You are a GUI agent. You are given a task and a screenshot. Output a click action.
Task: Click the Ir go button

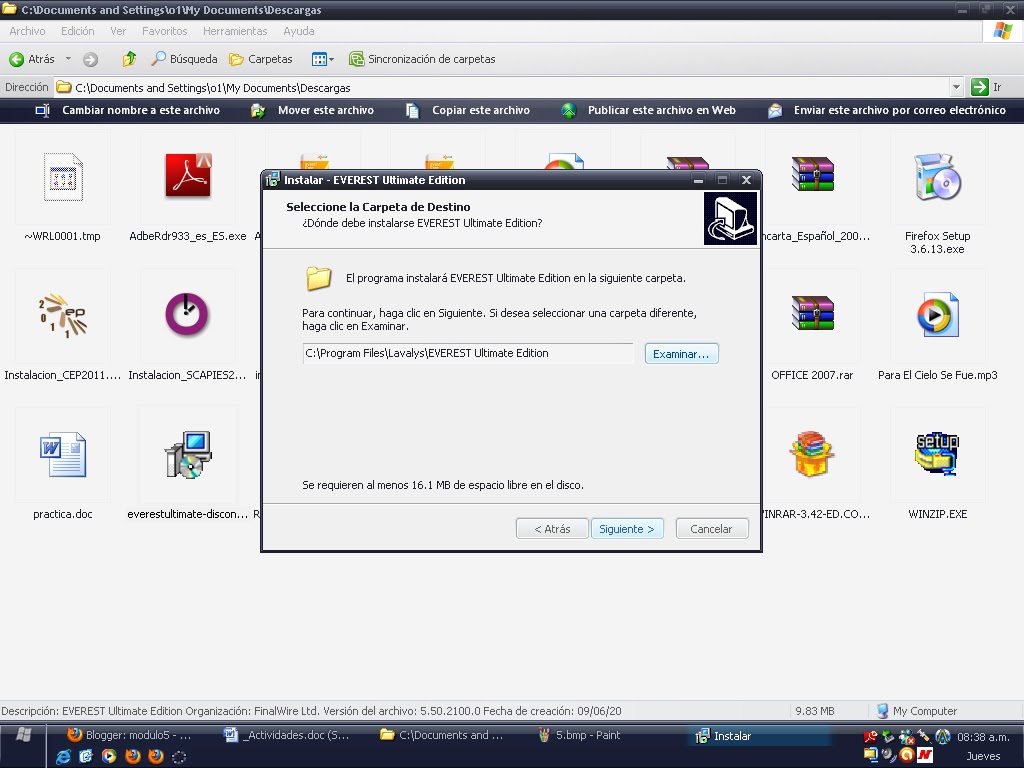[x=987, y=87]
